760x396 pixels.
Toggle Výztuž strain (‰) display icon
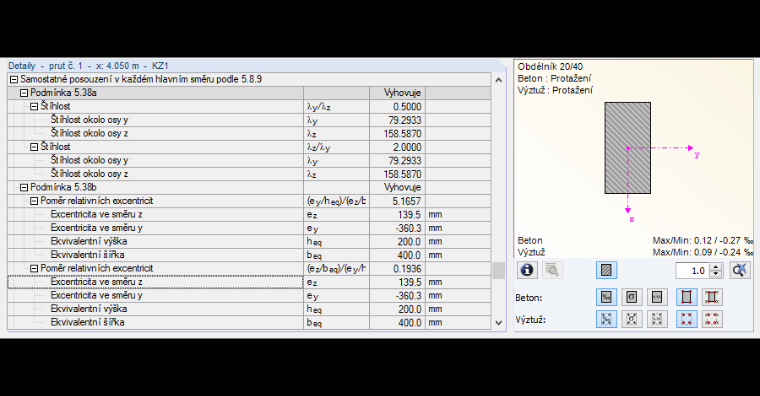point(606,319)
